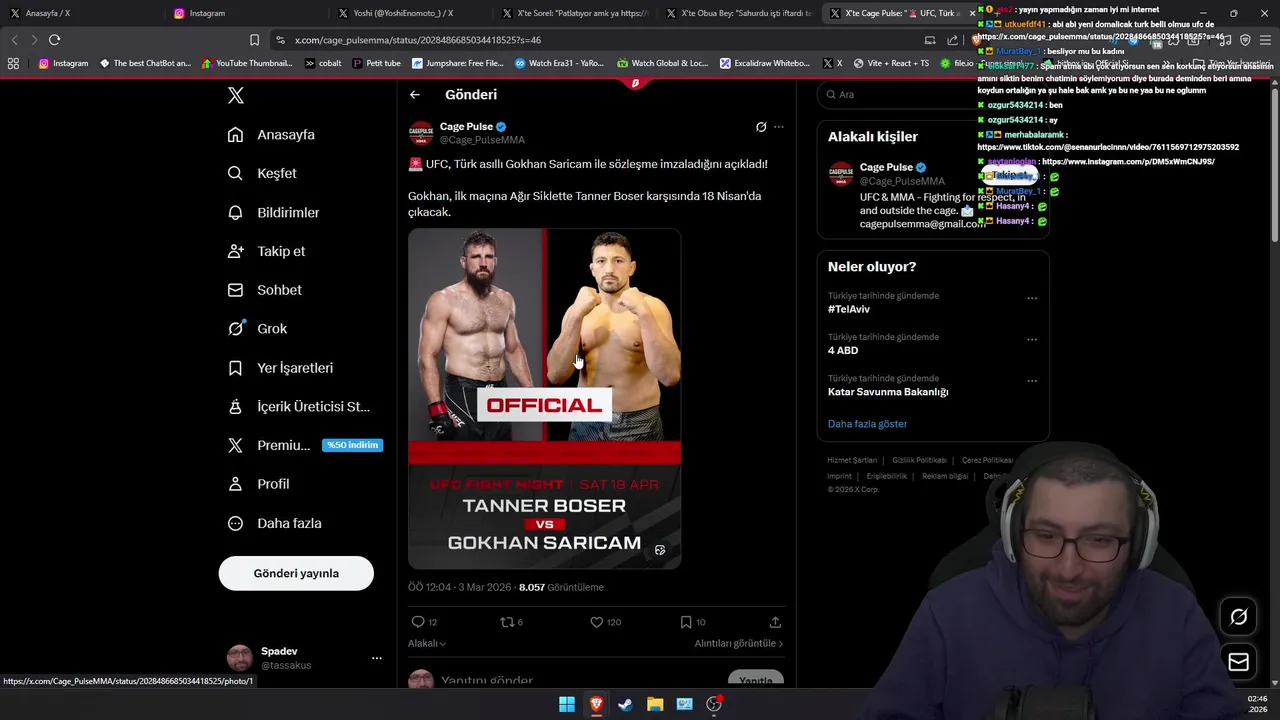
Task: Open Cage Pulse under Alakalı kişiler
Action: (886, 167)
